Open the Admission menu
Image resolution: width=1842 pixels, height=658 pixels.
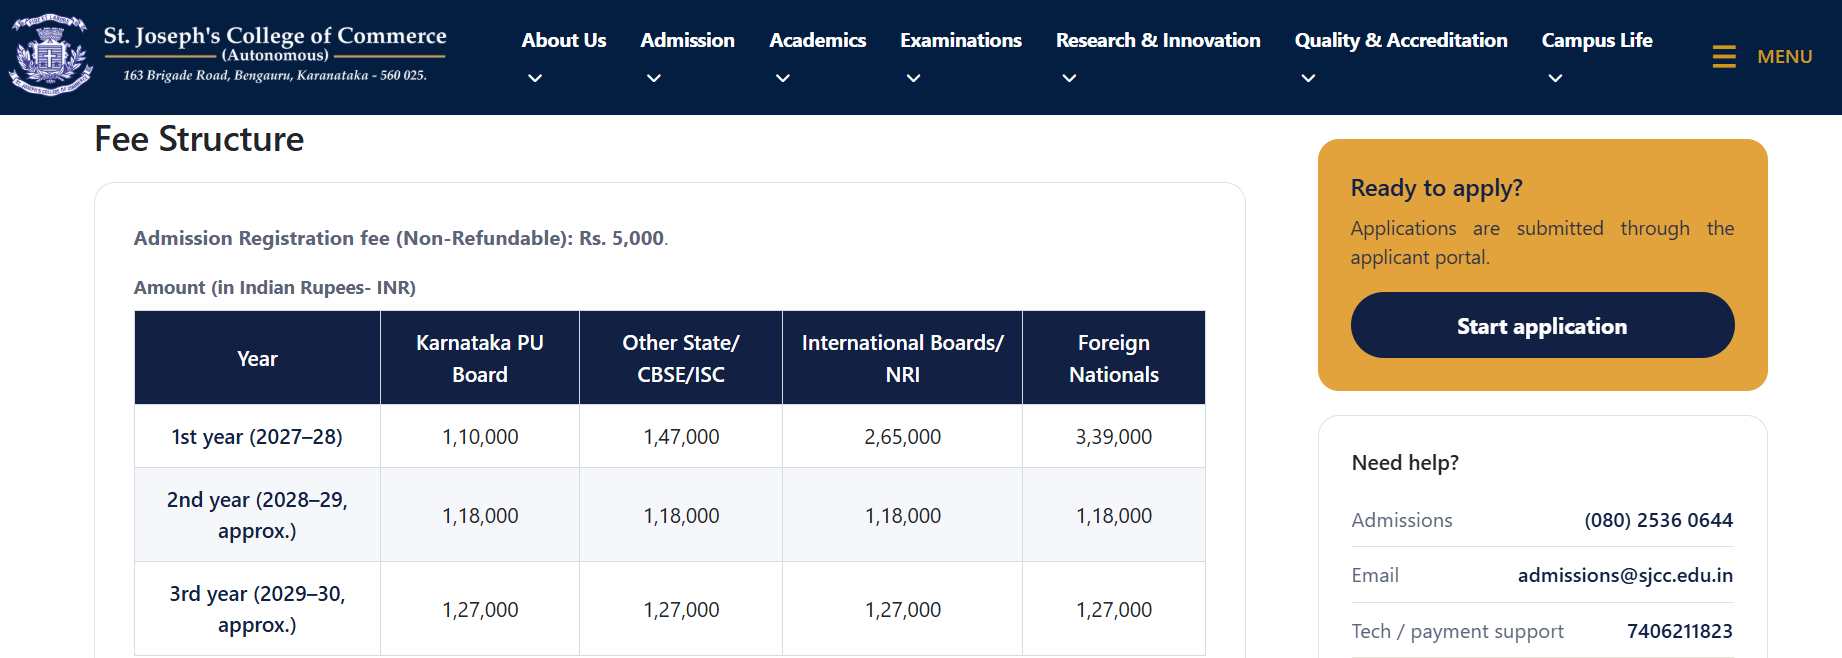point(688,40)
